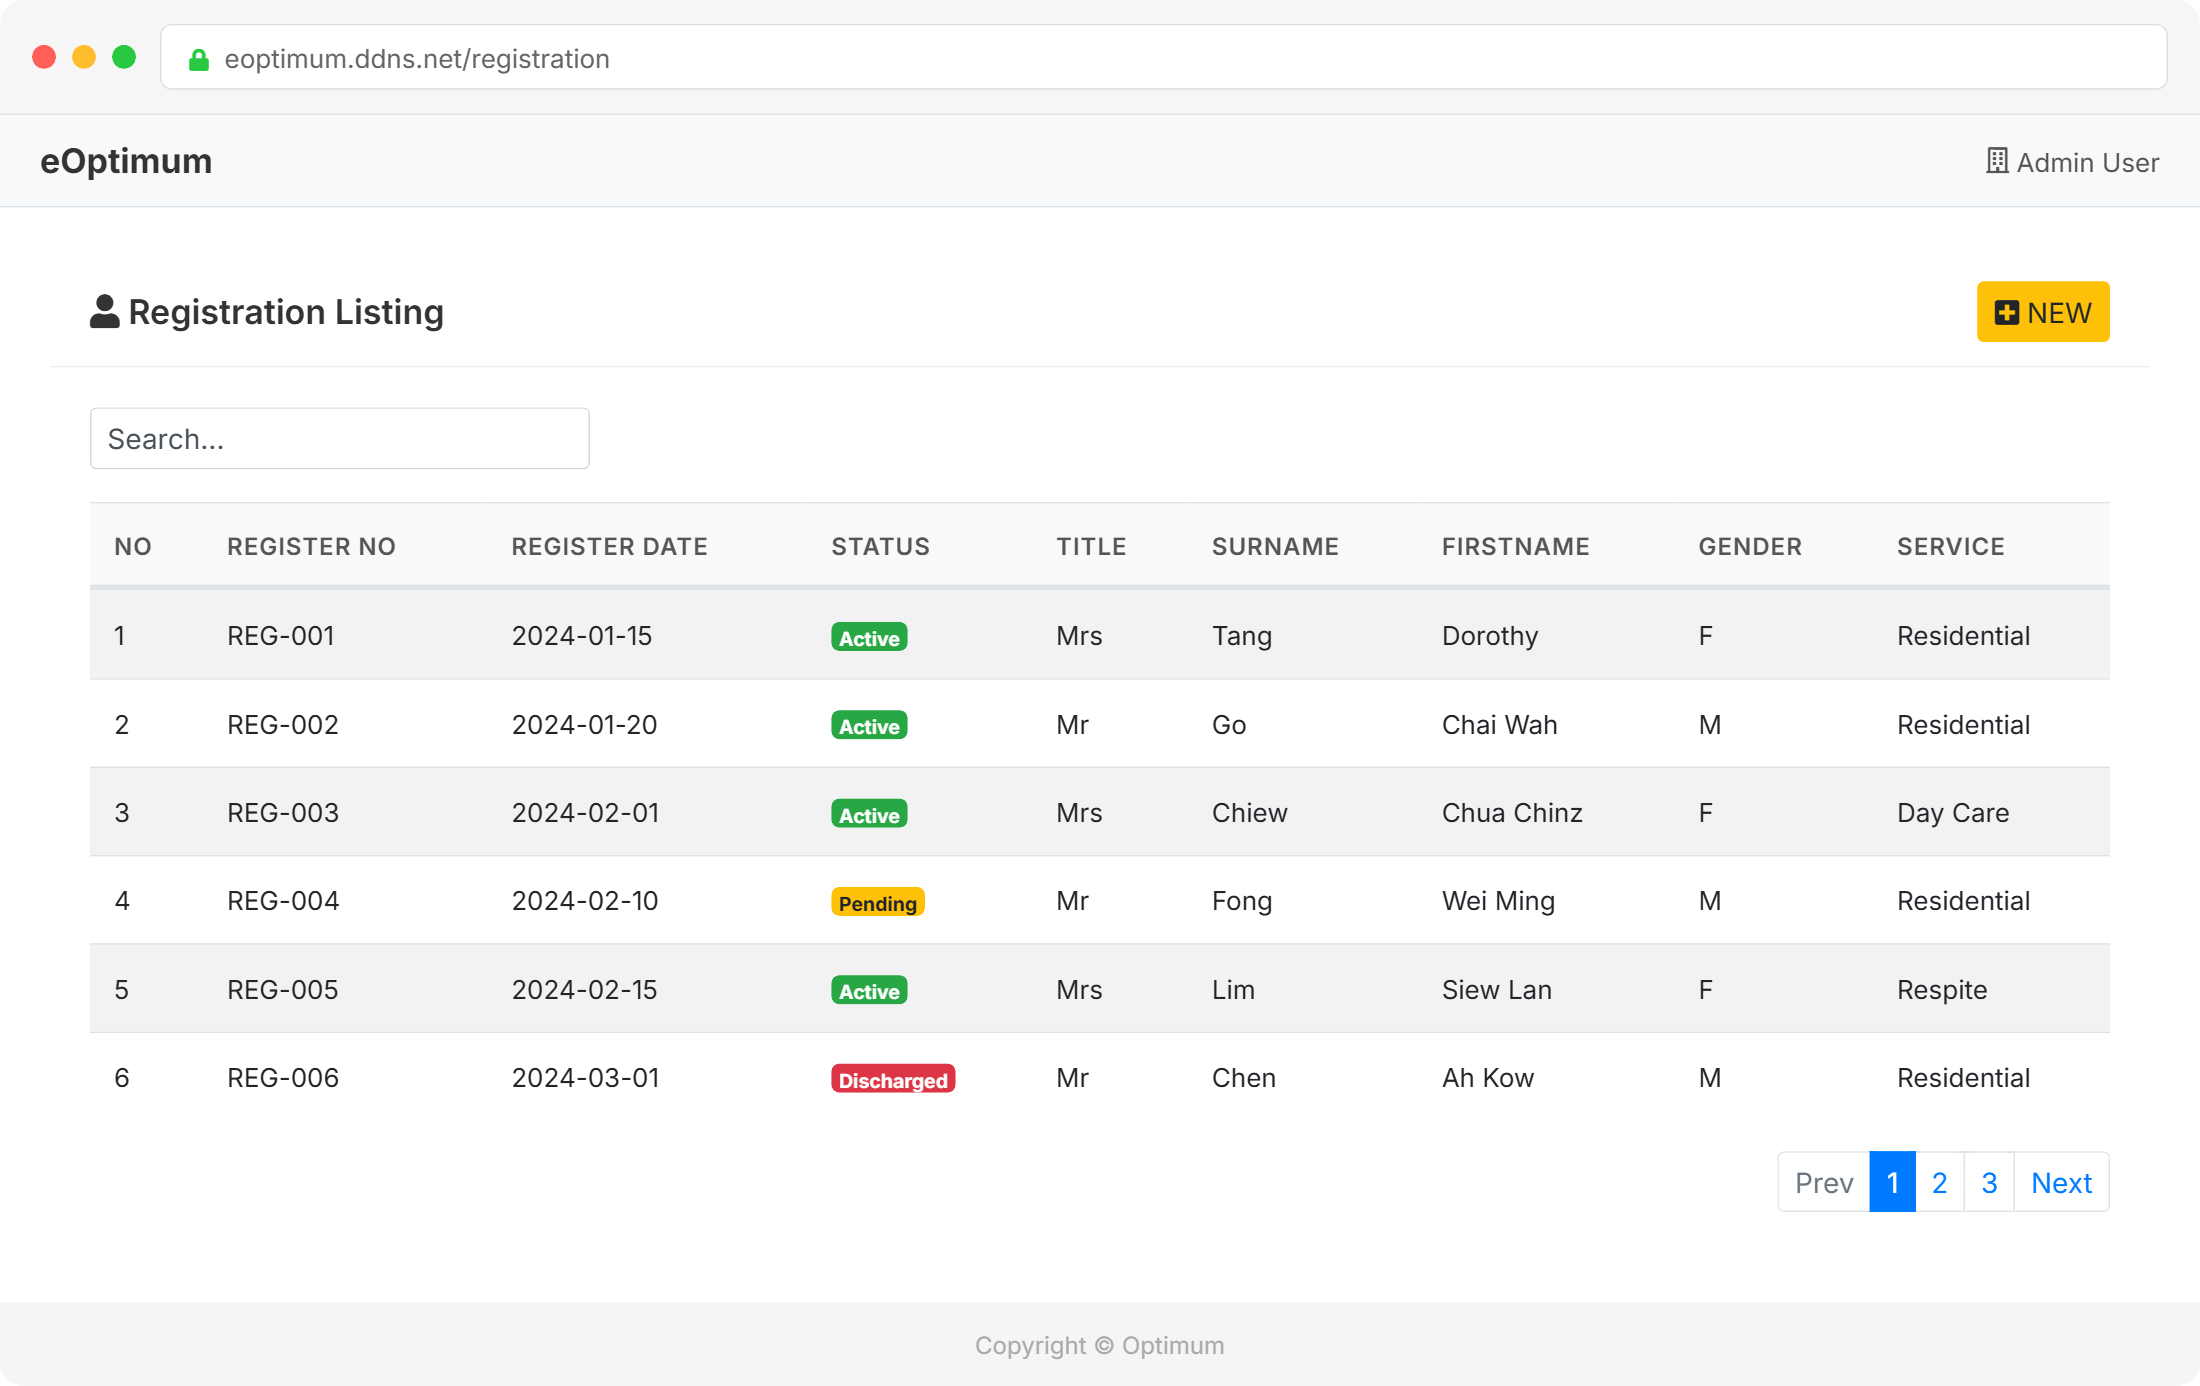Click the person icon next to Registration Listing
The height and width of the screenshot is (1386, 2200).
click(x=104, y=312)
